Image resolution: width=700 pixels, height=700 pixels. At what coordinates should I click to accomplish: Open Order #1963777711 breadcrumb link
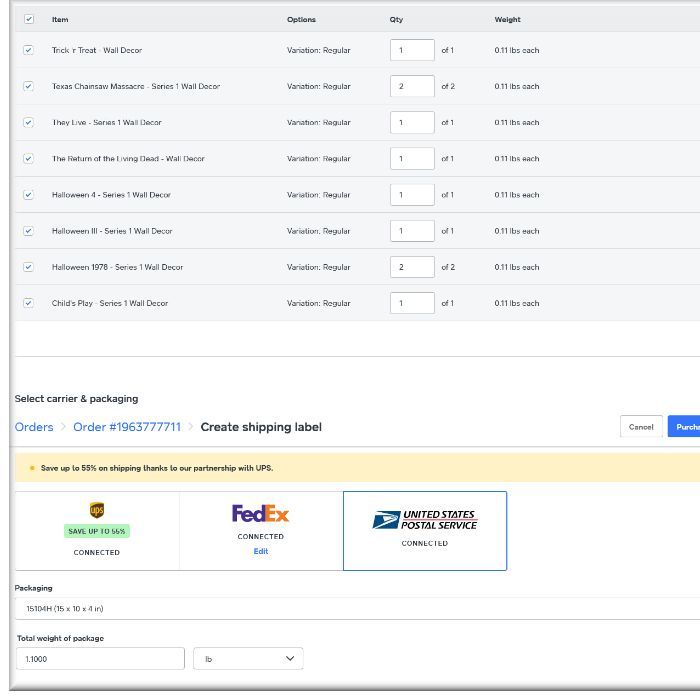click(x=127, y=427)
